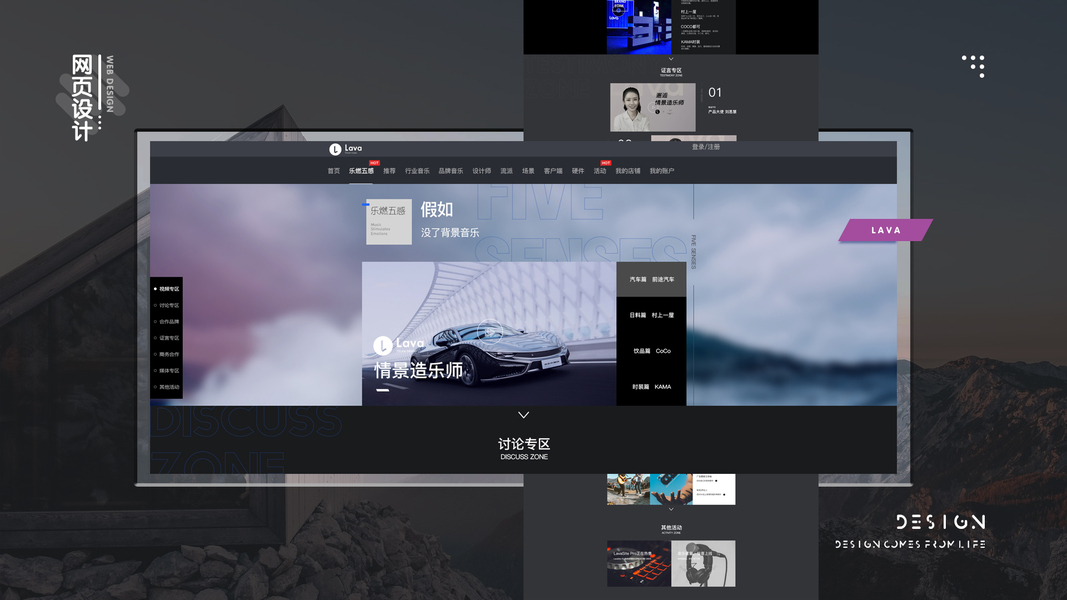1067x600 pixels.
Task: Go to the 首页 nav item
Action: pos(333,171)
